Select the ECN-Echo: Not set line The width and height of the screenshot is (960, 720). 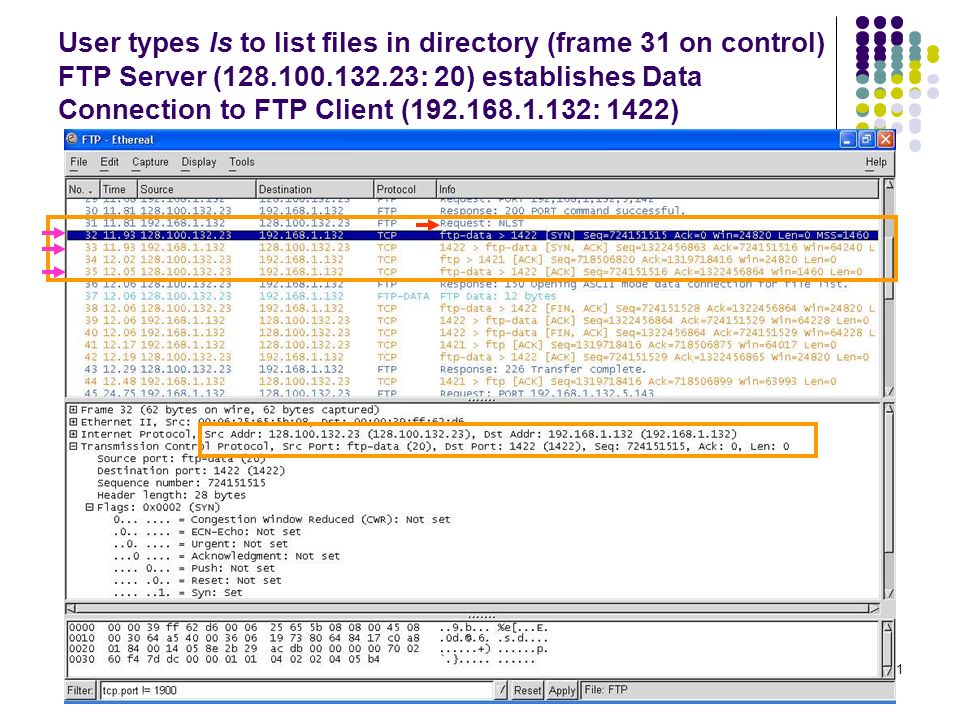(x=207, y=532)
